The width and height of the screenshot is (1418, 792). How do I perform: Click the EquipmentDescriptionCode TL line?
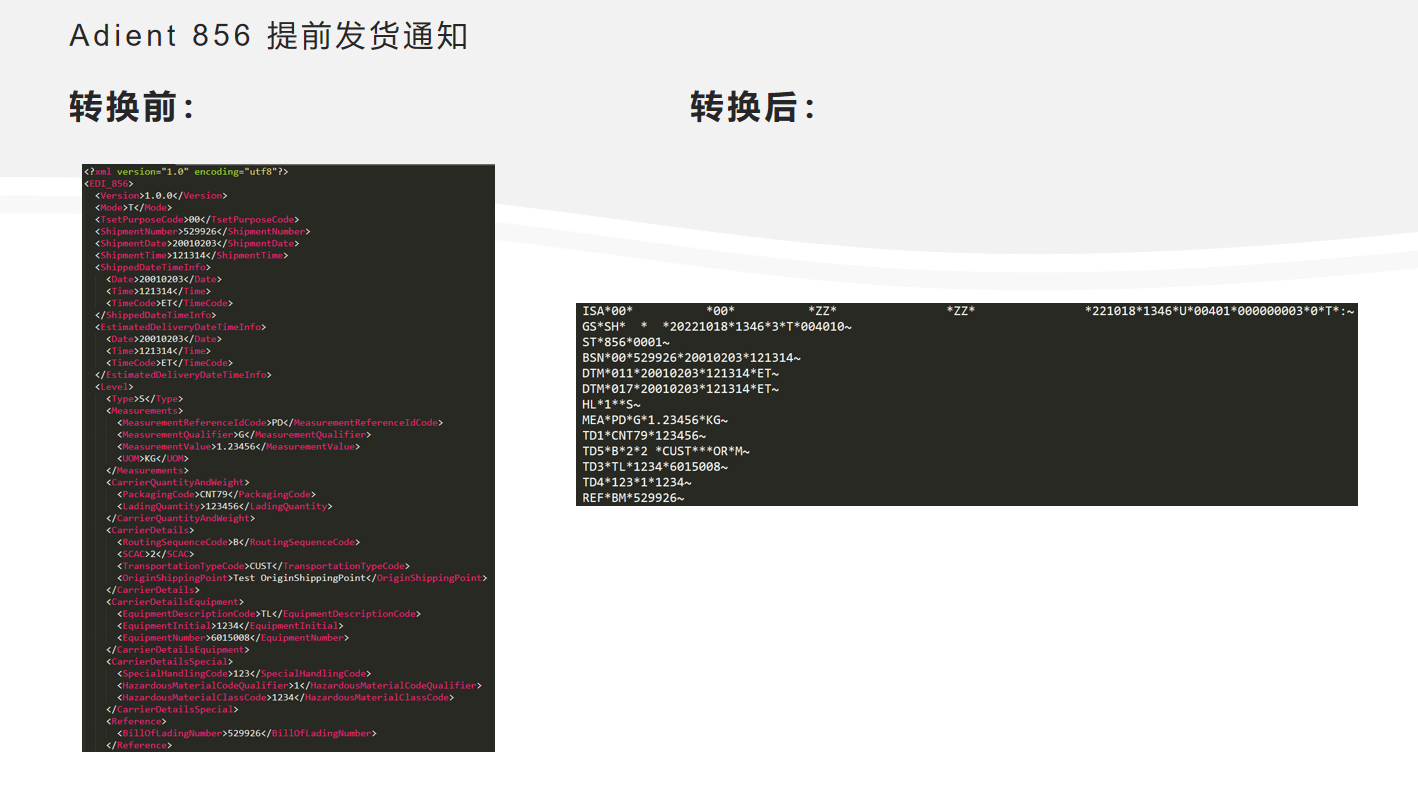[269, 614]
